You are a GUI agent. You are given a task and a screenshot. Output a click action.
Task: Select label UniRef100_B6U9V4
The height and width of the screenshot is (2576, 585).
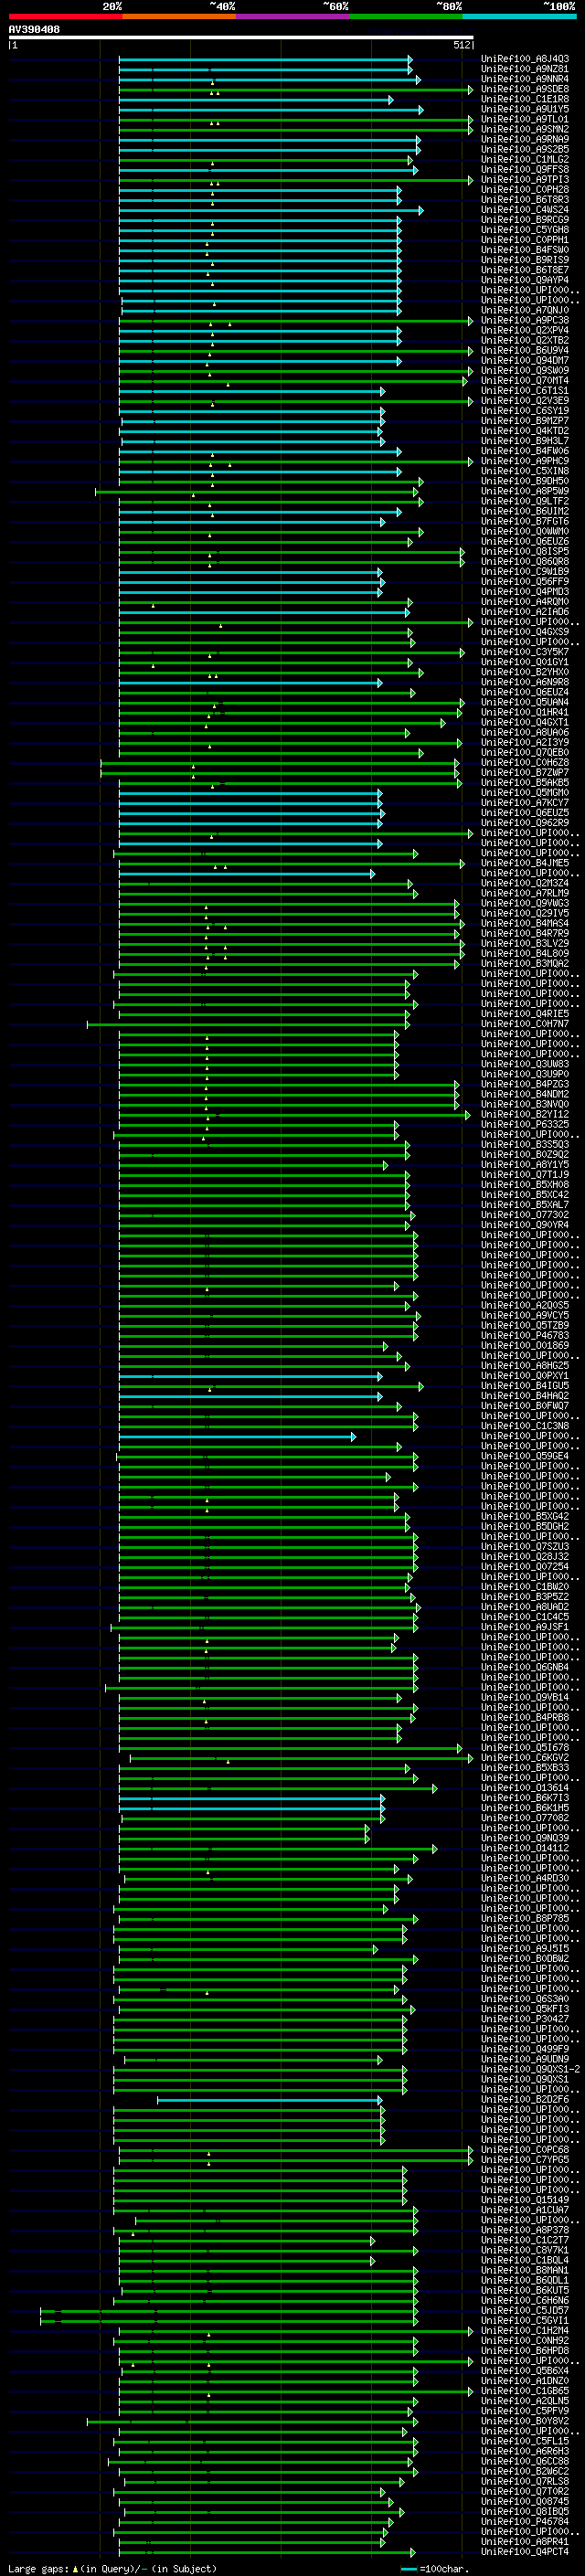pos(525,351)
